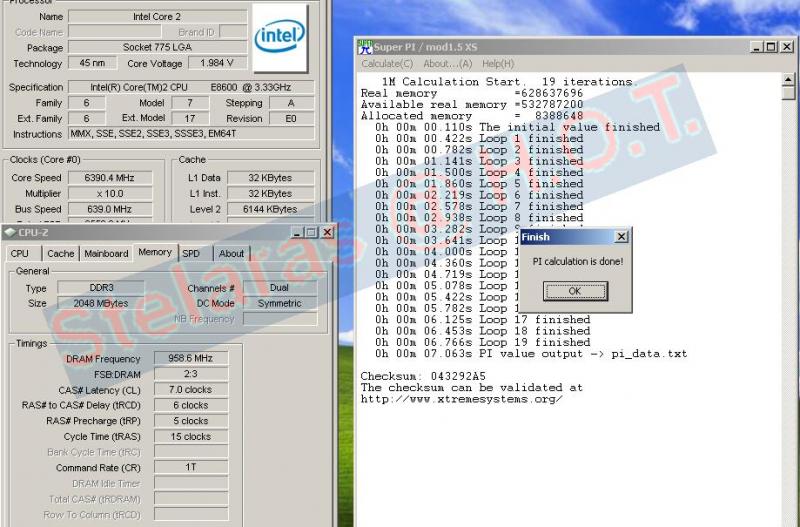Open the SPD tab in CPU-Z
The height and width of the screenshot is (527, 800).
point(191,254)
